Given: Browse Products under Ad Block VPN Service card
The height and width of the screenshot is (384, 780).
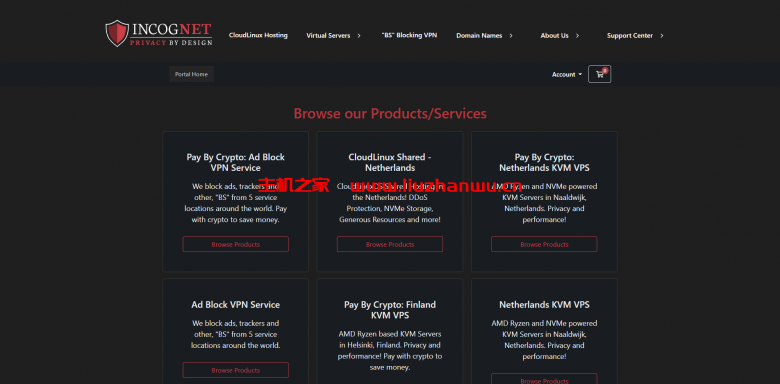Looking at the screenshot, I should click(236, 370).
